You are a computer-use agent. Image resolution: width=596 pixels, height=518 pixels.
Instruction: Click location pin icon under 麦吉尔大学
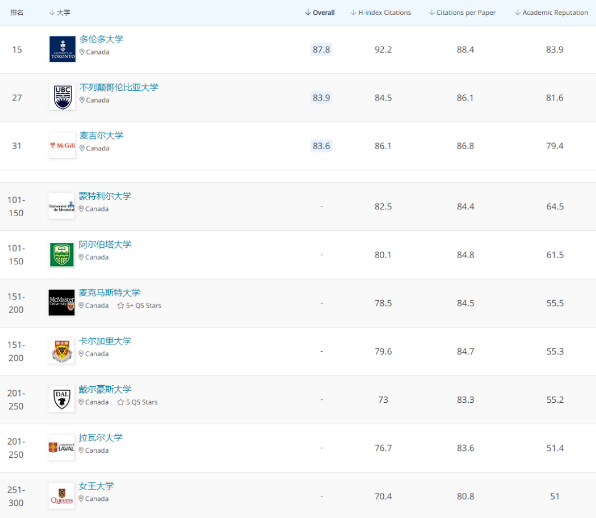click(82, 148)
